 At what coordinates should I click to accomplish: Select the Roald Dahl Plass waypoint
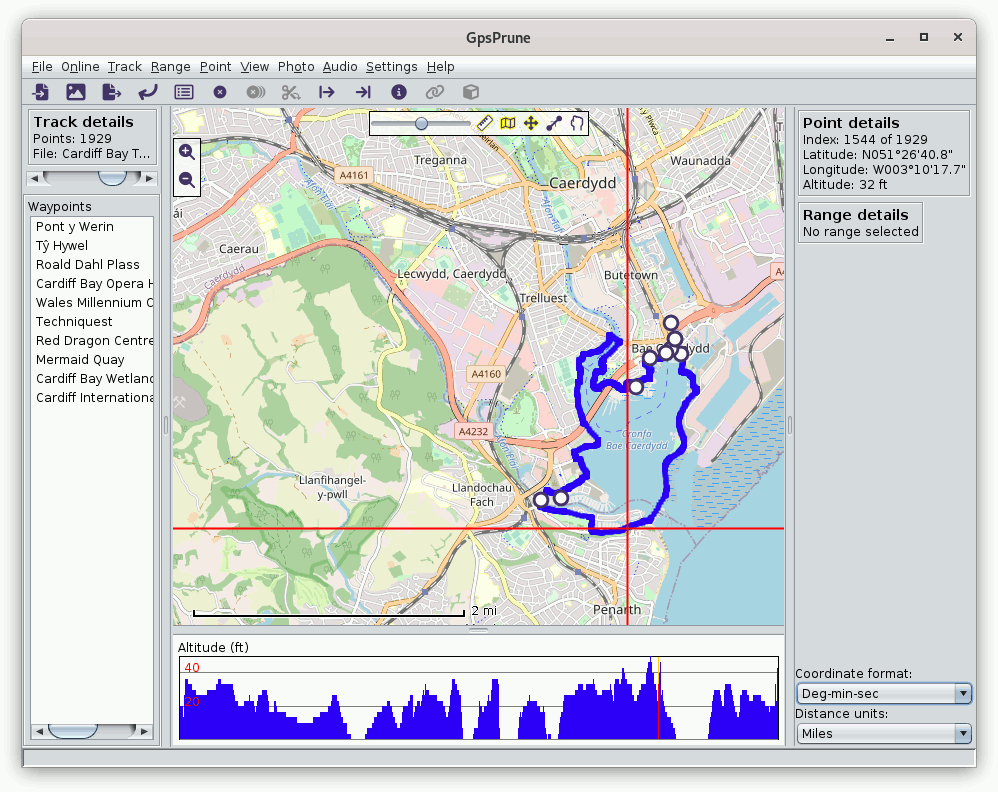pyautogui.click(x=88, y=265)
